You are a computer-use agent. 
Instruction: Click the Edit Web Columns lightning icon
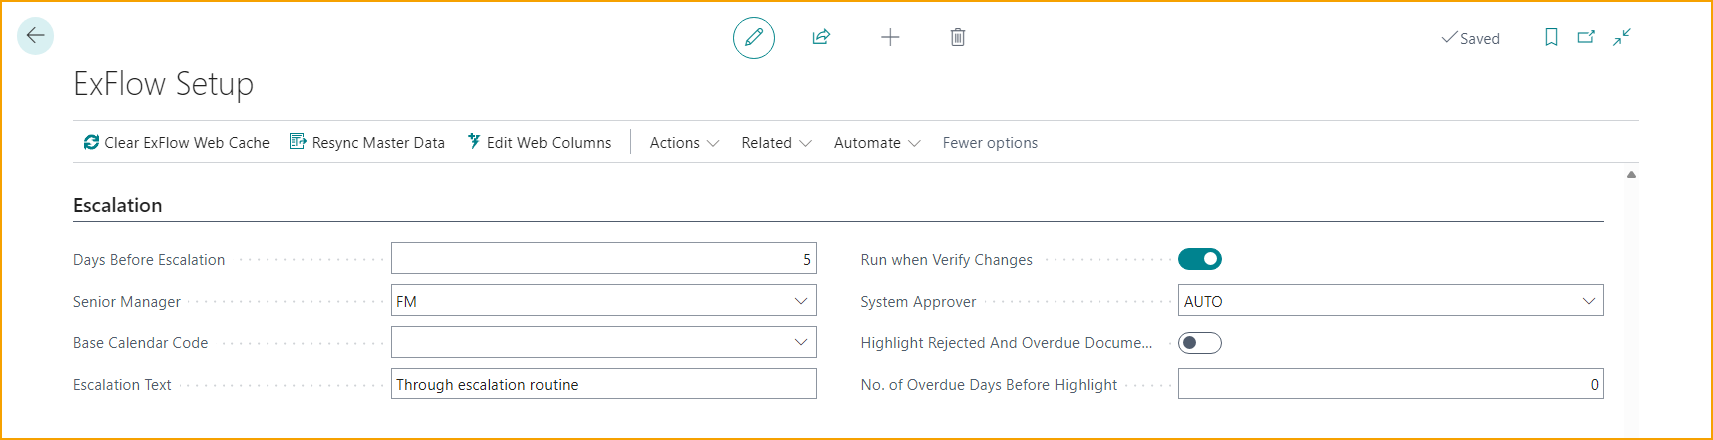[474, 142]
